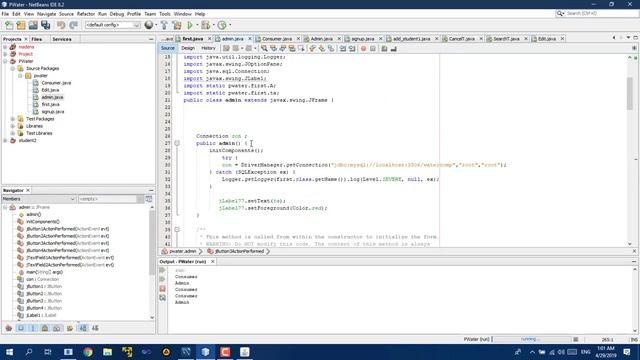This screenshot has height=360, width=640.
Task: Click the editor vertical scrollbar
Action: coord(630,93)
